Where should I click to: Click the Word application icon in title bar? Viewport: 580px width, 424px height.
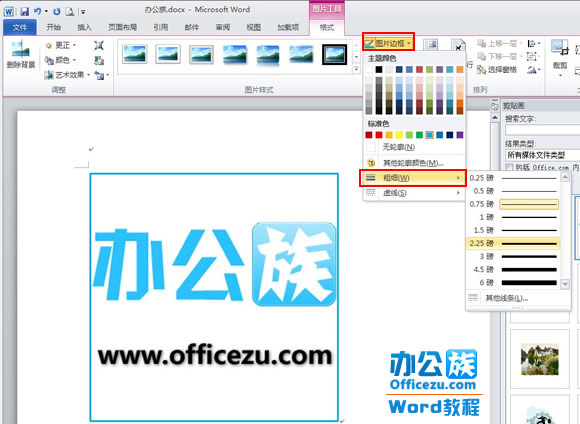point(9,11)
